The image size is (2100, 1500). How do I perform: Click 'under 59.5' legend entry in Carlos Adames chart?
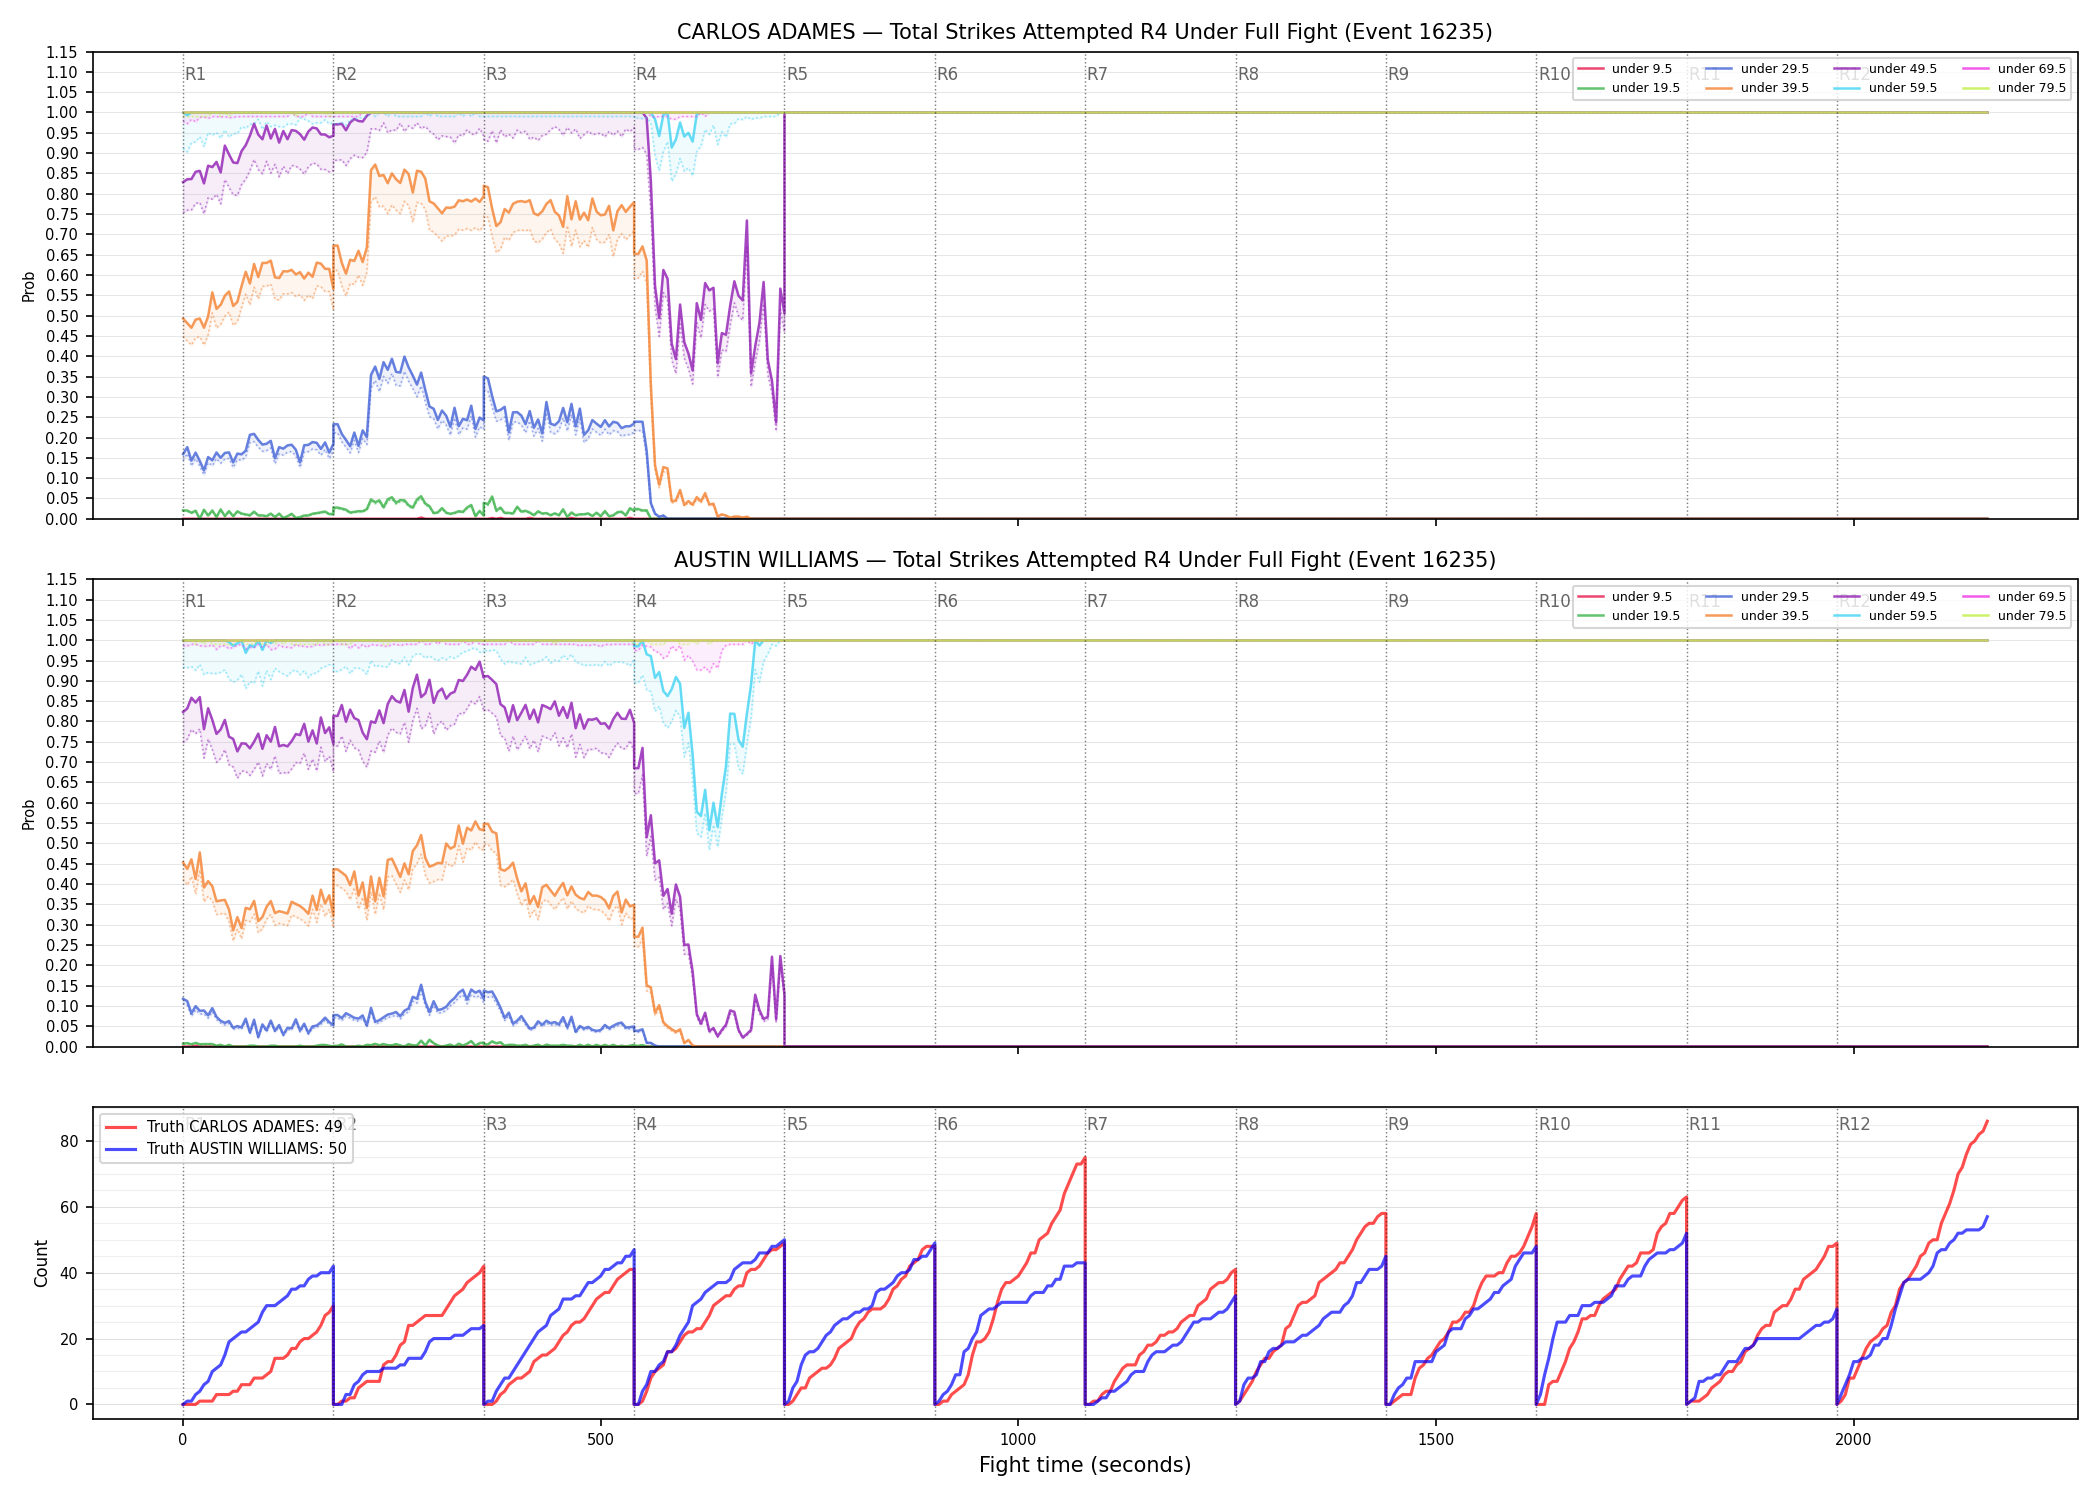tap(1886, 88)
